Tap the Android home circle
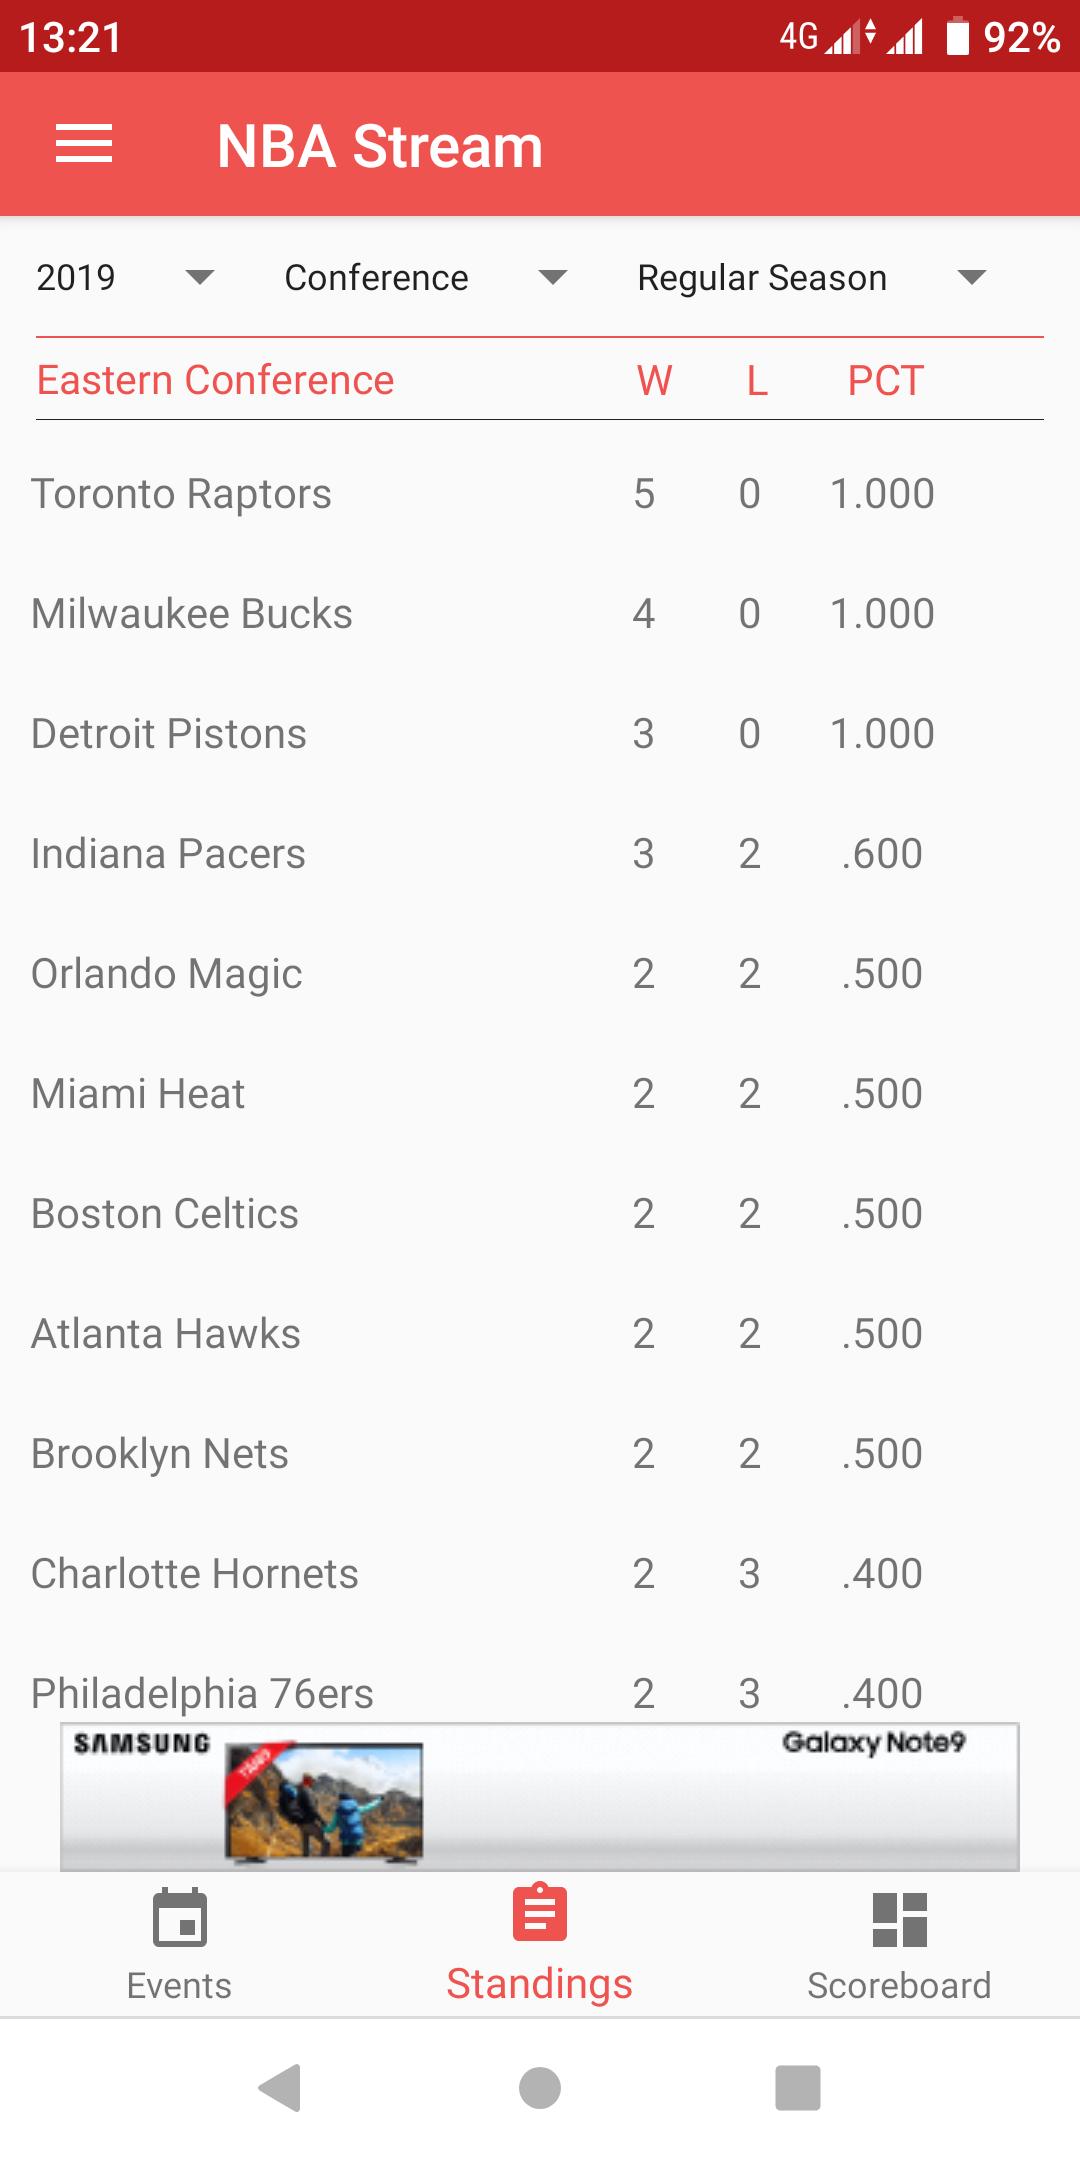Image resolution: width=1080 pixels, height=2160 pixels. click(x=540, y=2087)
